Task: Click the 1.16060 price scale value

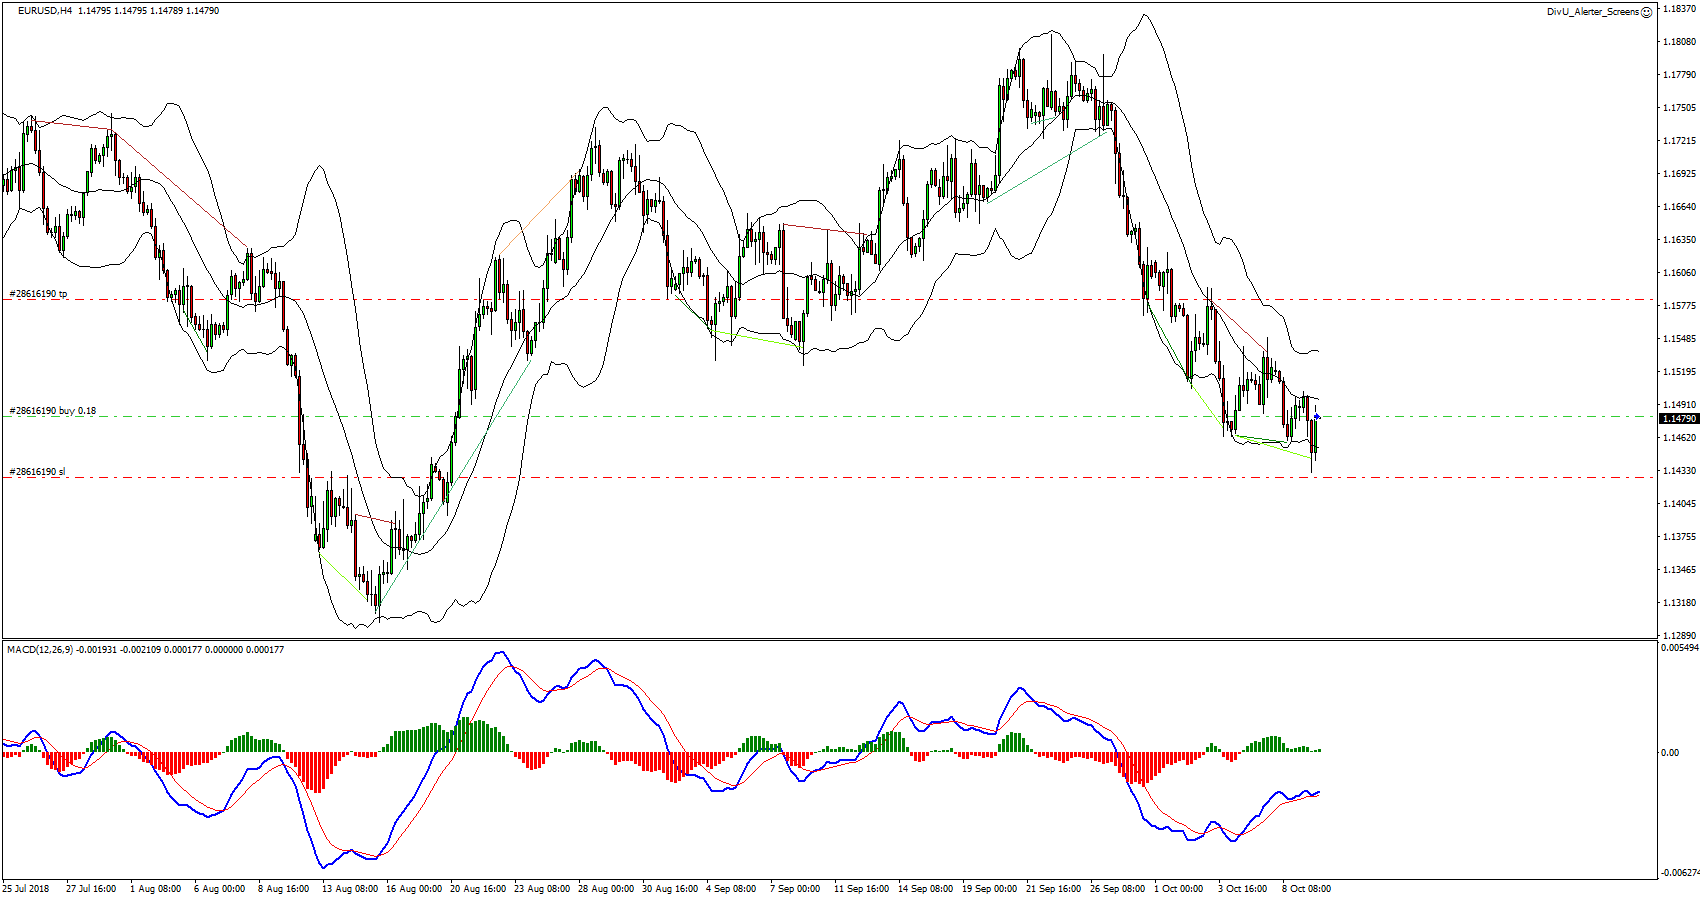Action: pyautogui.click(x=1679, y=273)
